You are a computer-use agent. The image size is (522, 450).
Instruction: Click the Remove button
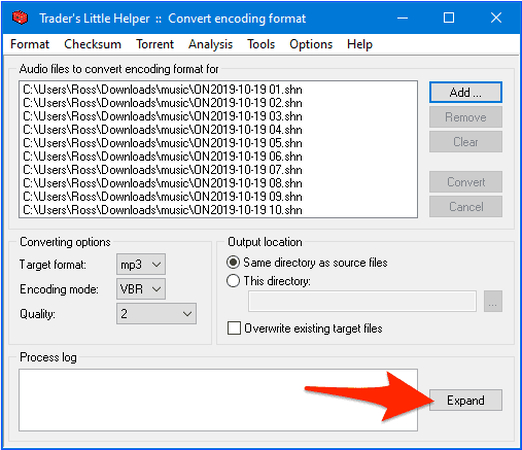(466, 117)
